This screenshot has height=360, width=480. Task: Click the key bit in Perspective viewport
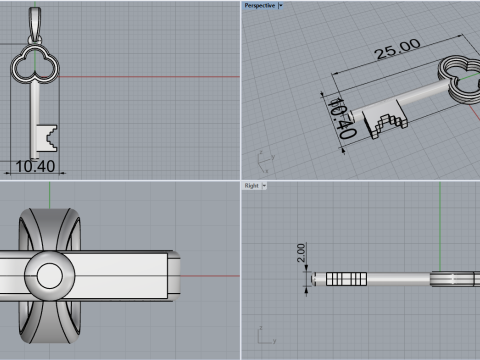385,119
